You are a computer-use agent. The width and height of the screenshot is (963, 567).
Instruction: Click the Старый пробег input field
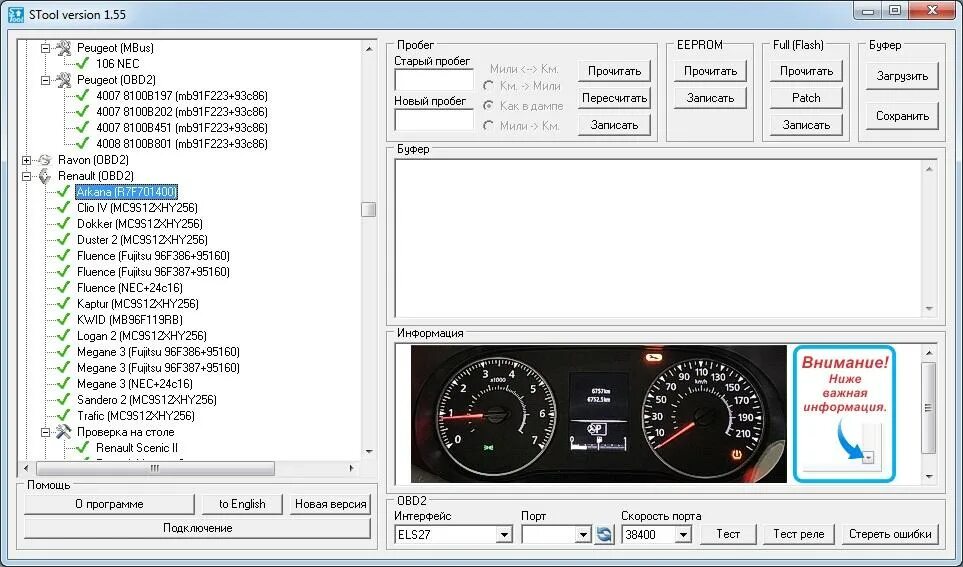pos(434,80)
